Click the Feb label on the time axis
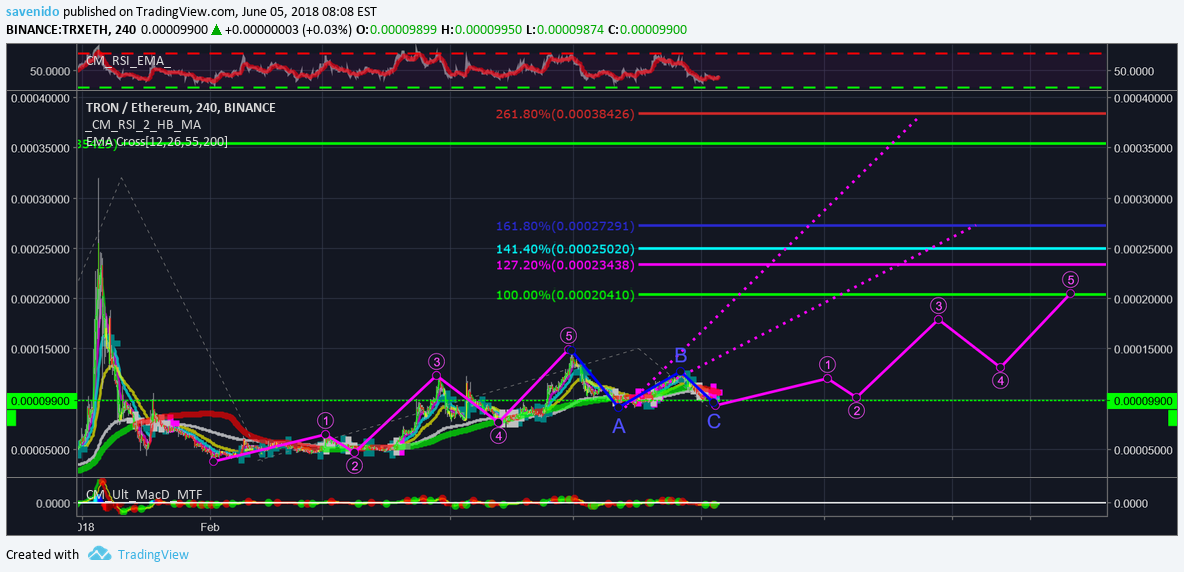The image size is (1184, 572). click(x=210, y=527)
